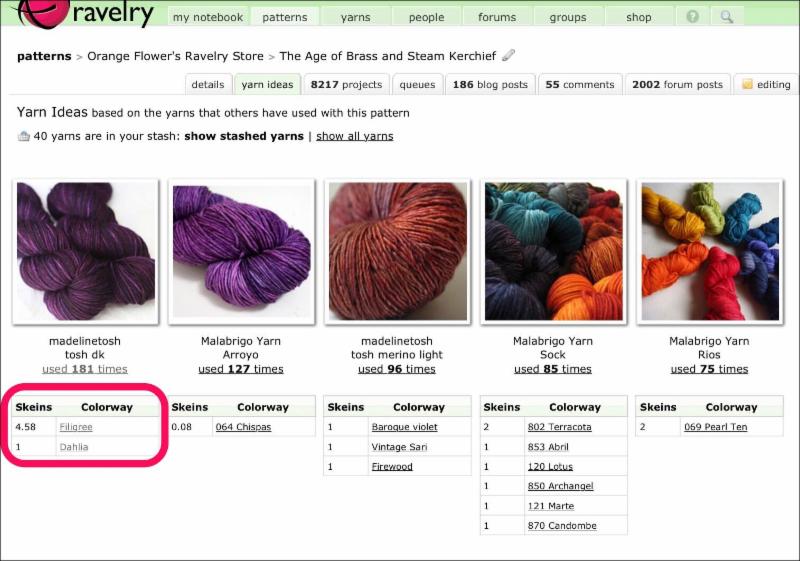The height and width of the screenshot is (561, 800).
Task: Go to the shop menu item
Action: pyautogui.click(x=638, y=17)
